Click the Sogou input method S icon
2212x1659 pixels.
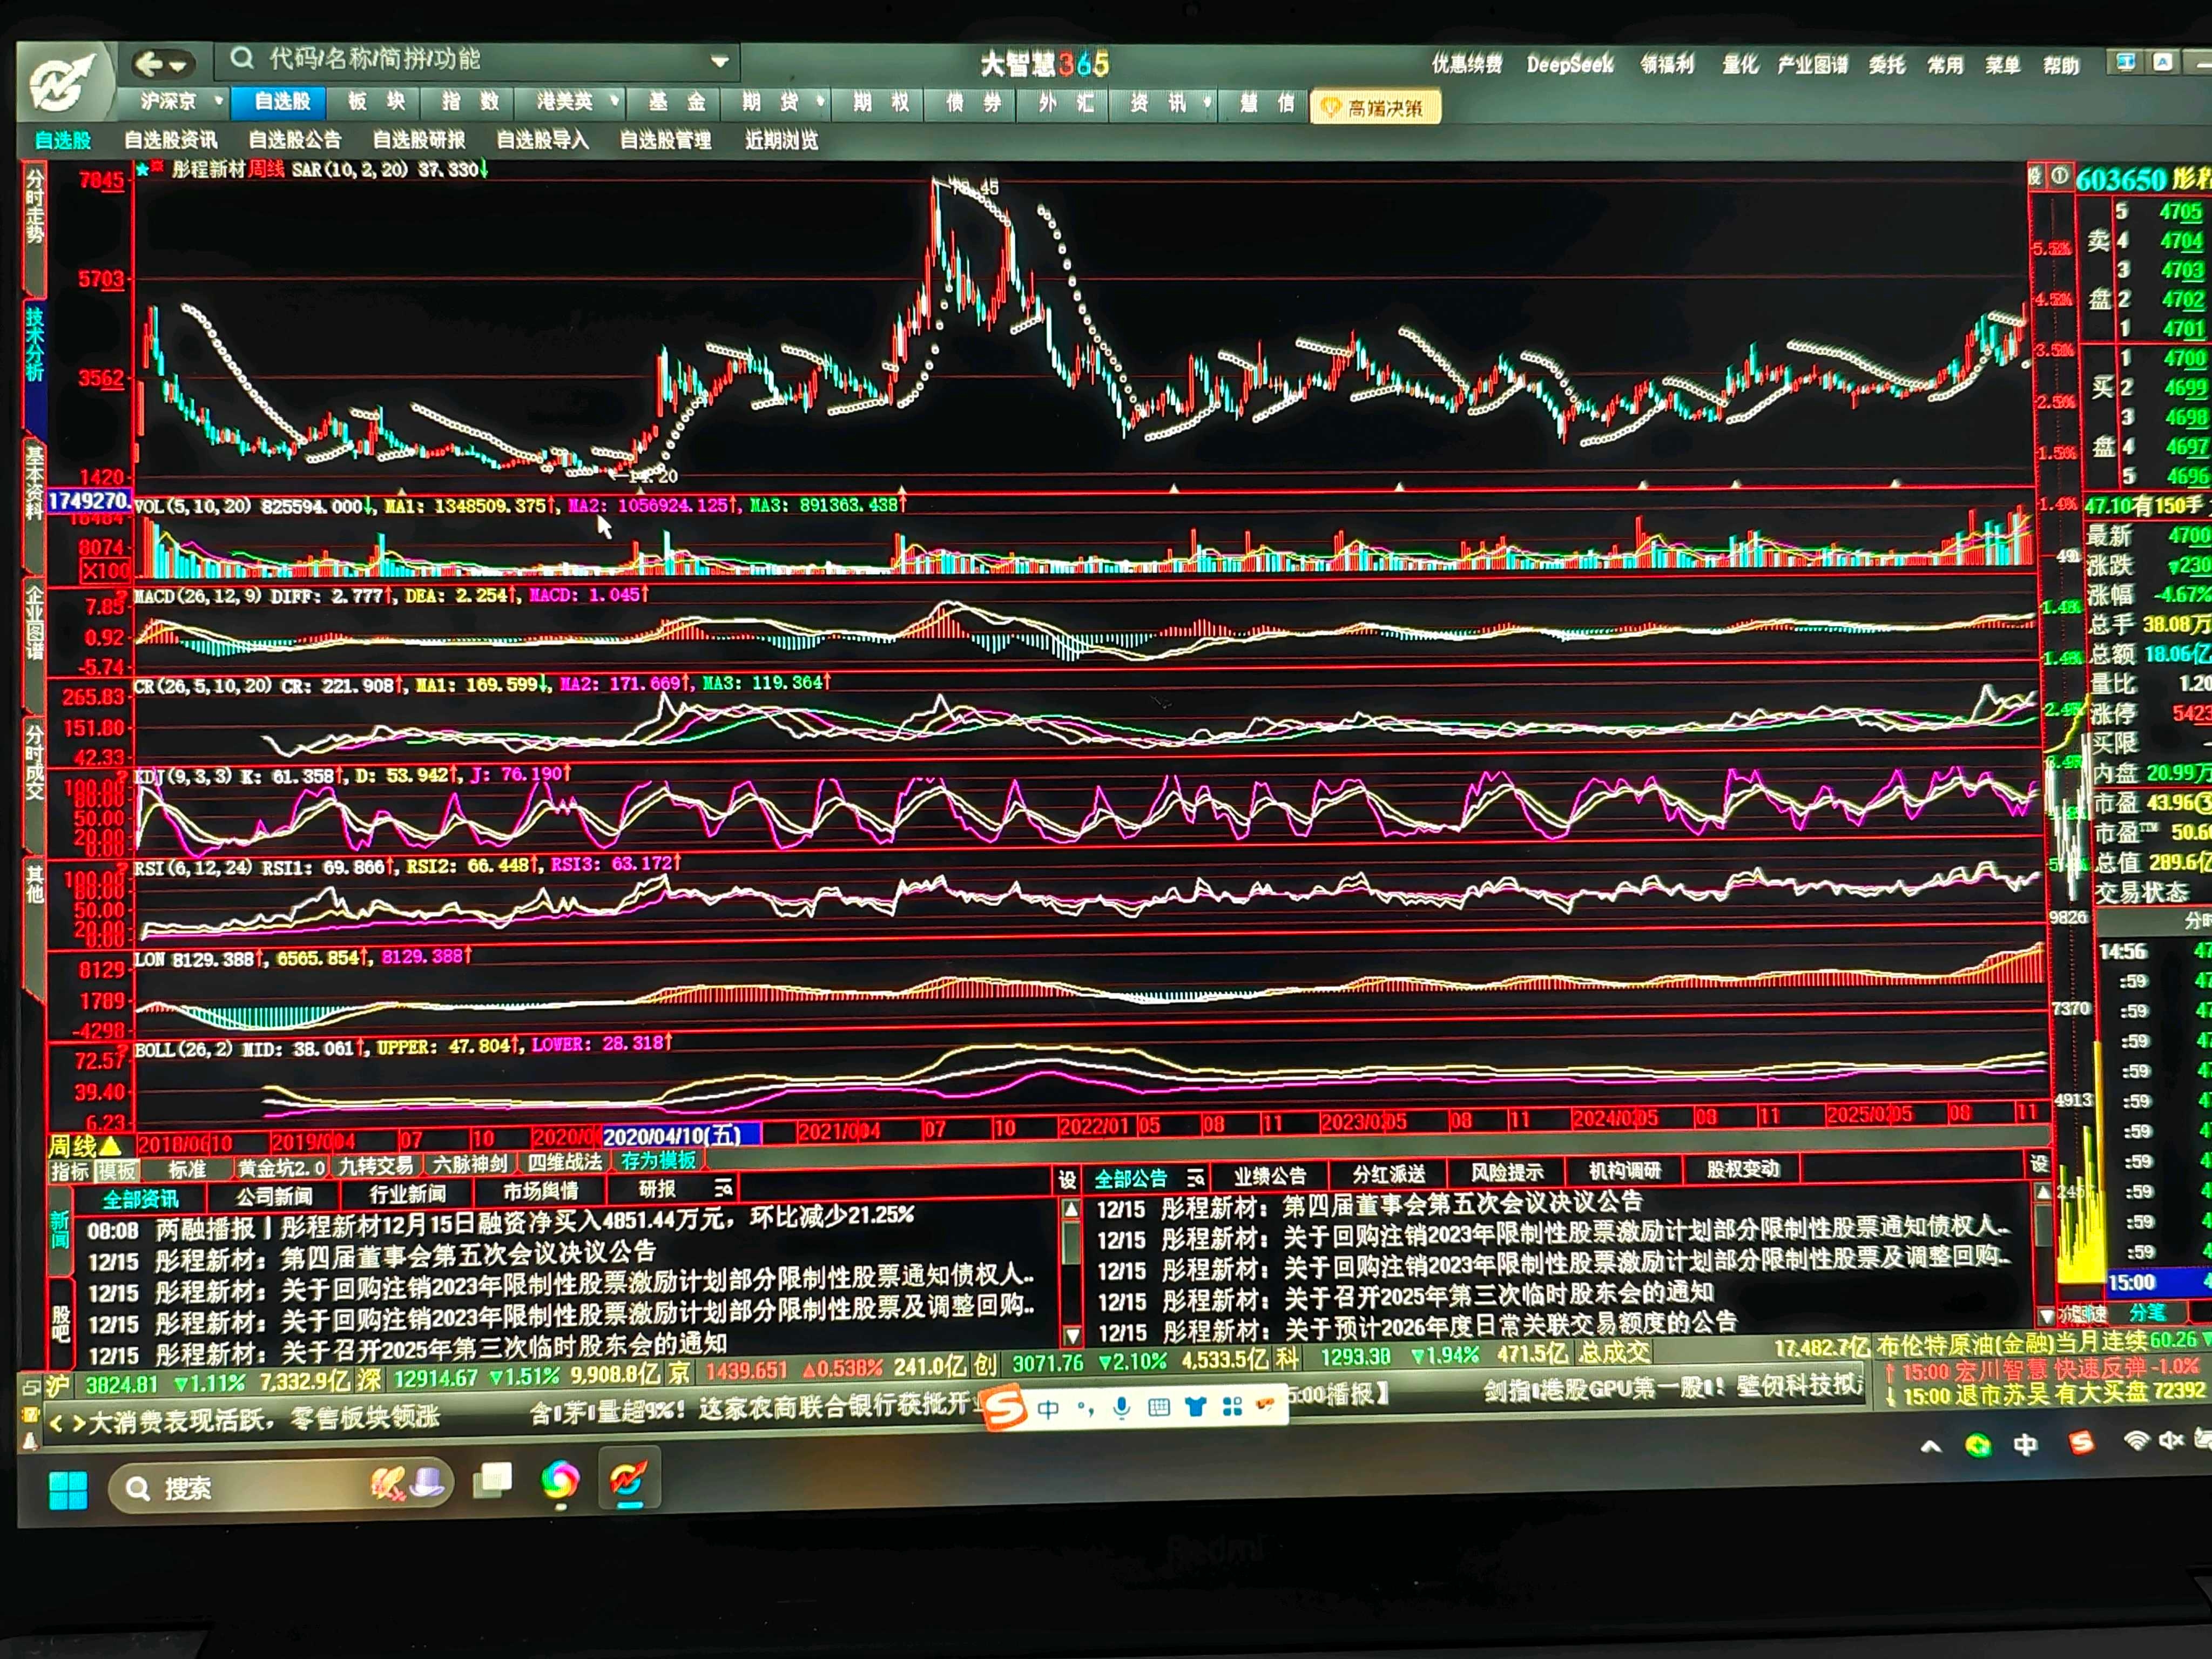(x=1005, y=1408)
